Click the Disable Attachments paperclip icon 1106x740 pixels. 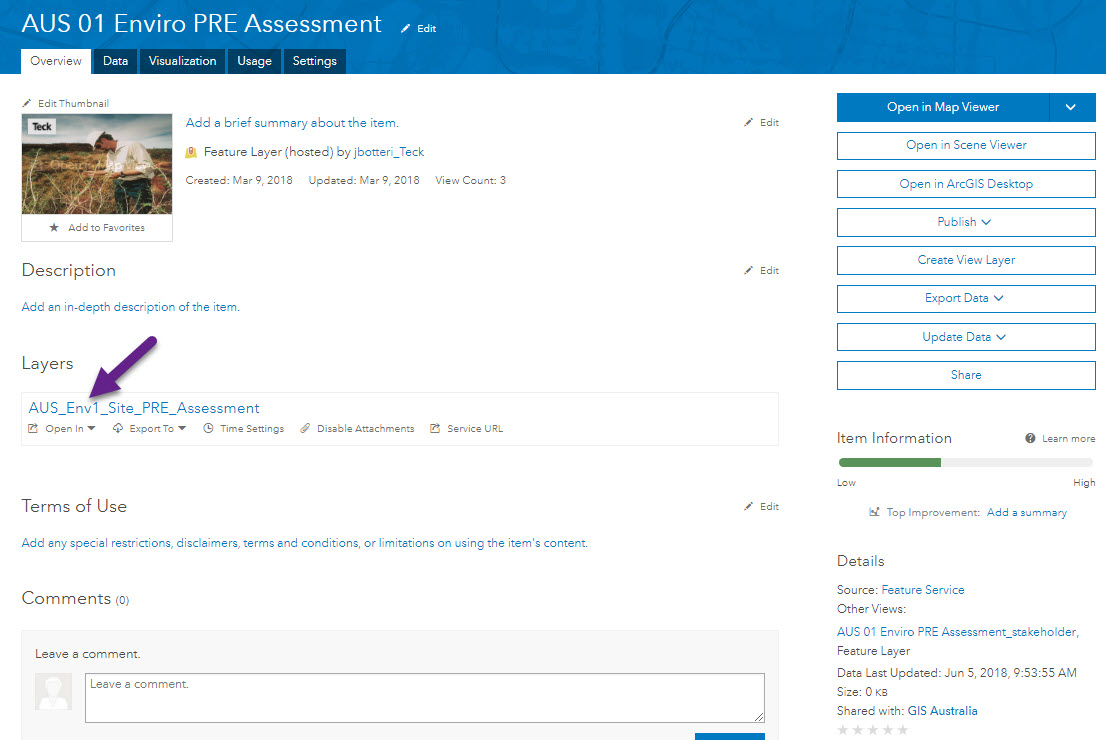point(305,428)
